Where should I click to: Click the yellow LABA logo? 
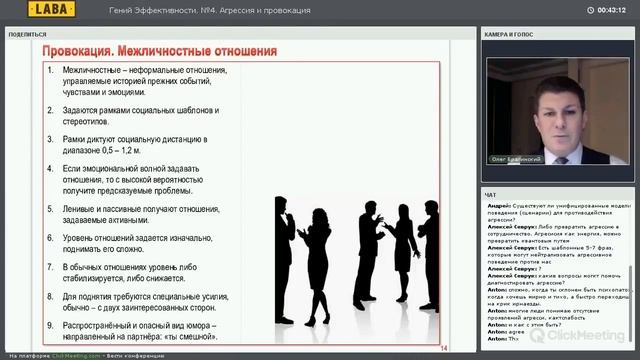point(51,9)
